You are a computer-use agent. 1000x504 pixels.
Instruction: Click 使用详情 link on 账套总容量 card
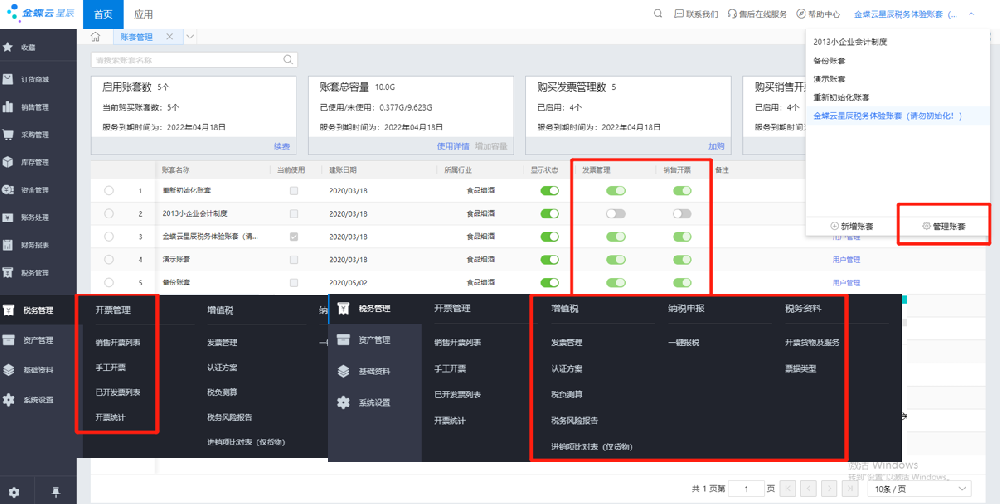point(453,147)
